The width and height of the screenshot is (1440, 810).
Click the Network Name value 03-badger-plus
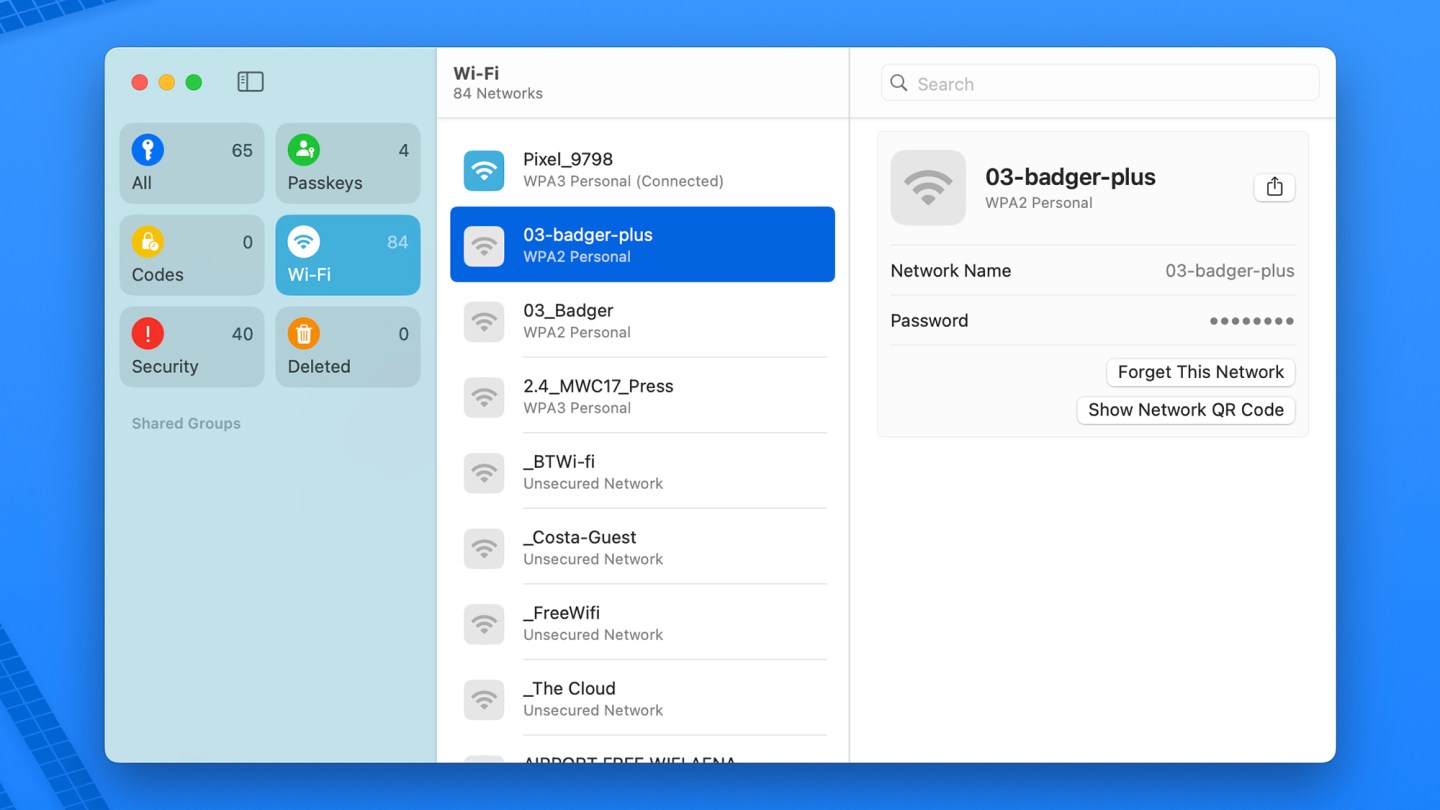pos(1229,271)
